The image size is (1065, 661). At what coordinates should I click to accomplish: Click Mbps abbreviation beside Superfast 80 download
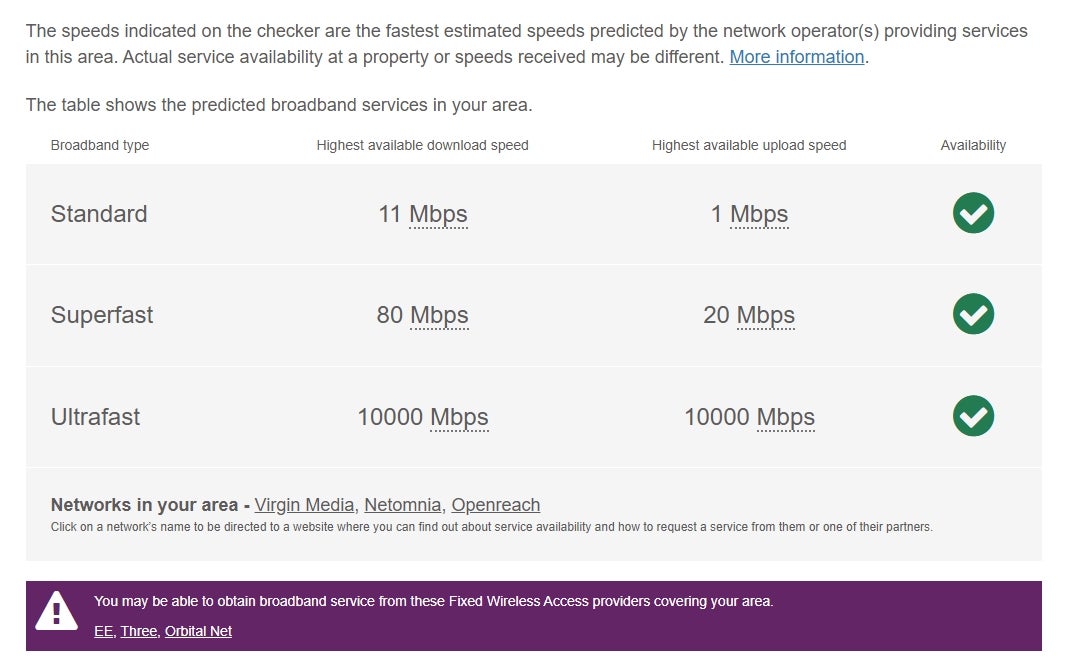[439, 316]
